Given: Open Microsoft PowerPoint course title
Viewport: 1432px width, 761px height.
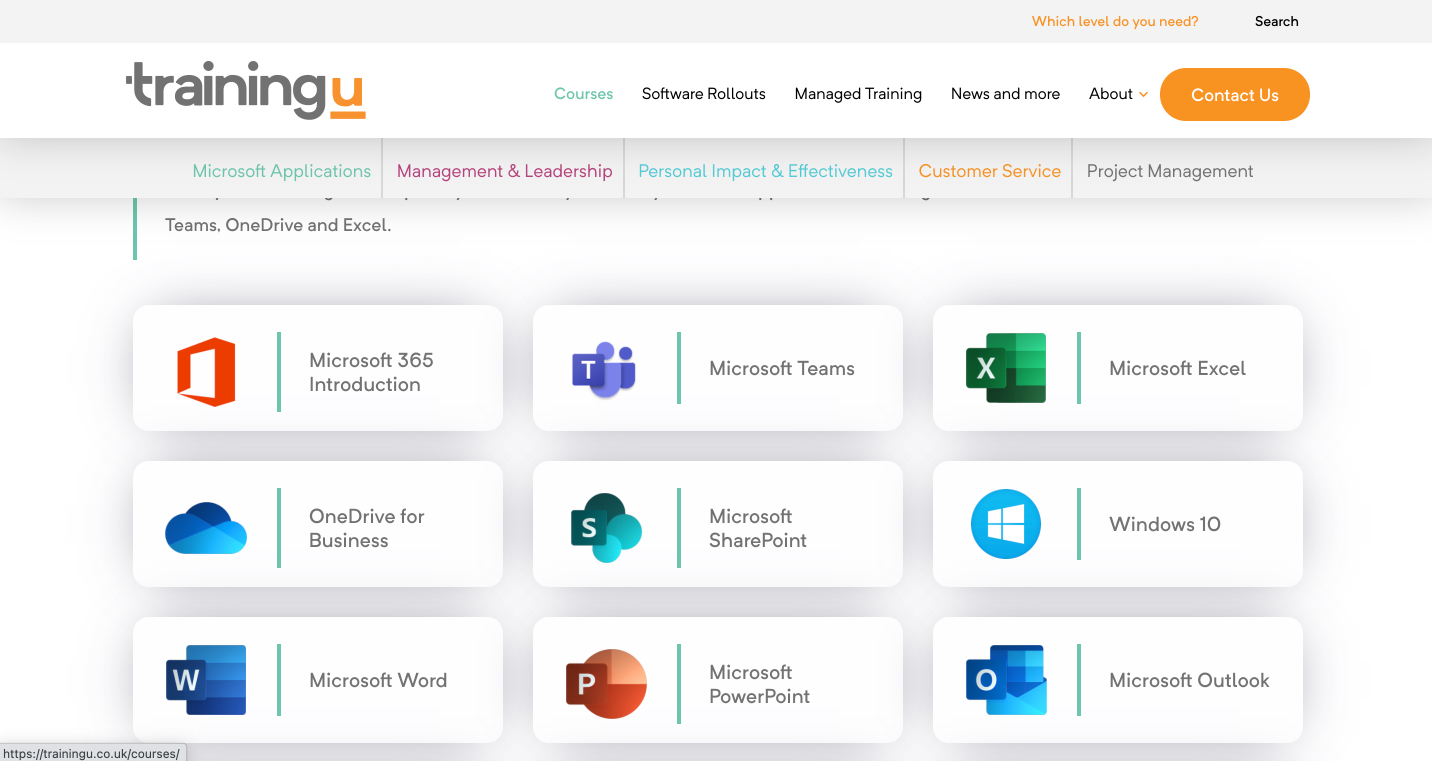Looking at the screenshot, I should [760, 684].
